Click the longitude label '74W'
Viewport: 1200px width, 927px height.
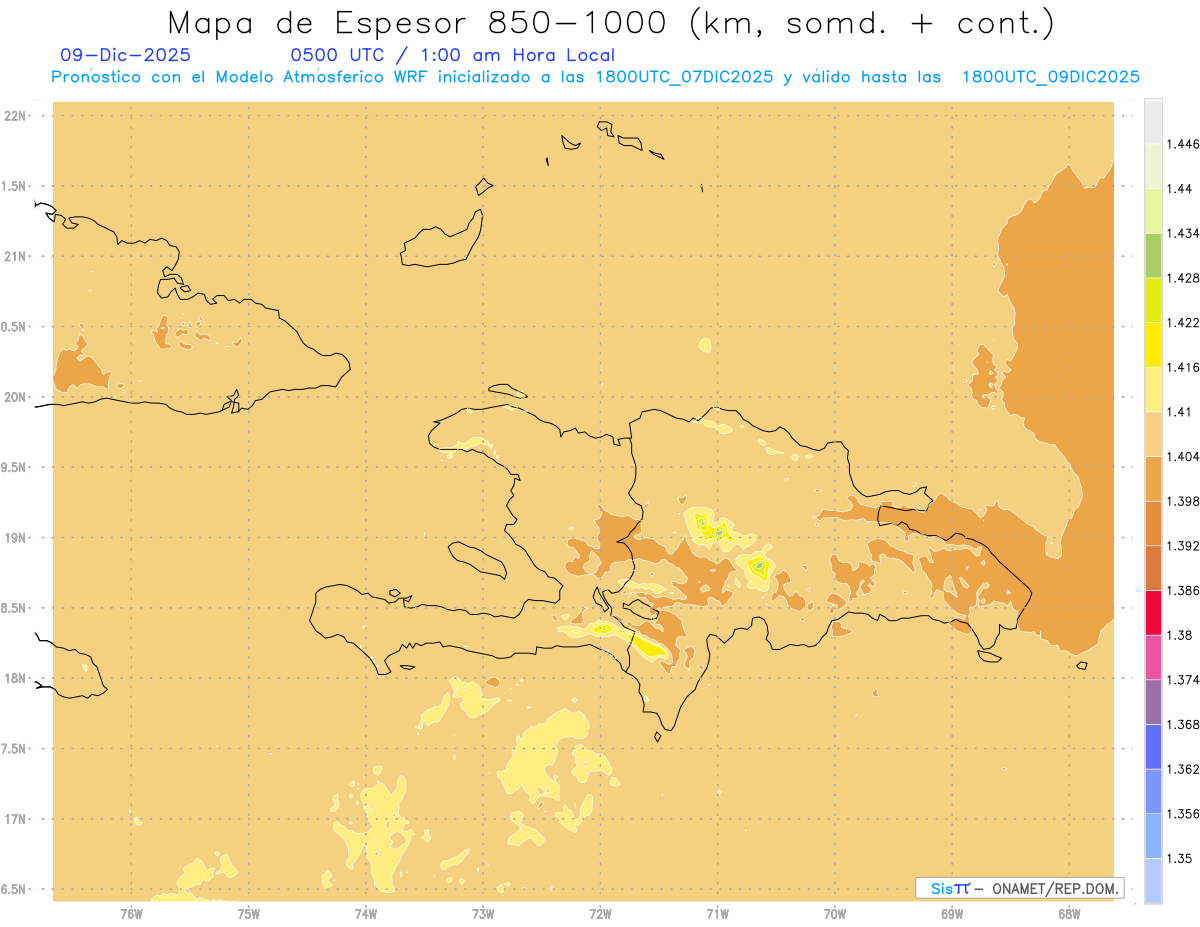point(366,913)
